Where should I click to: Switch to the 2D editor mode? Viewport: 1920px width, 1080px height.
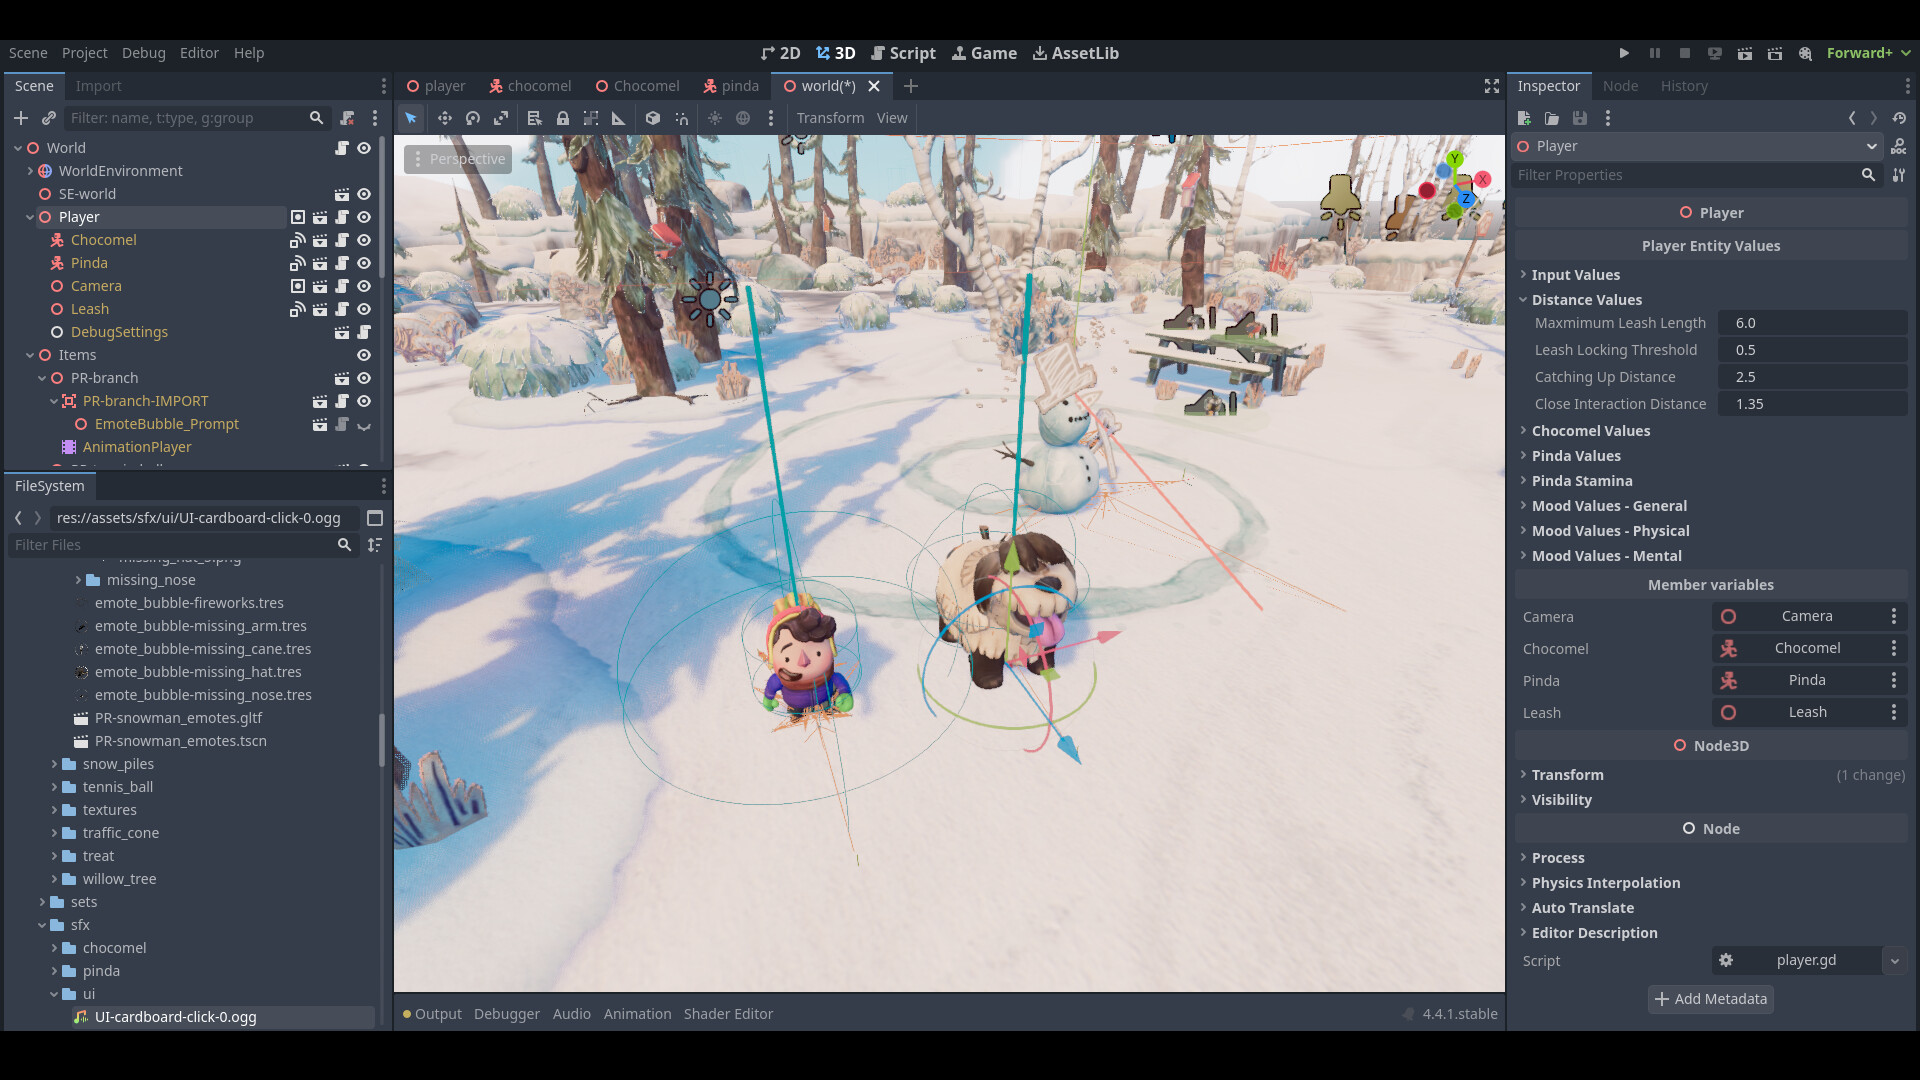click(x=781, y=53)
